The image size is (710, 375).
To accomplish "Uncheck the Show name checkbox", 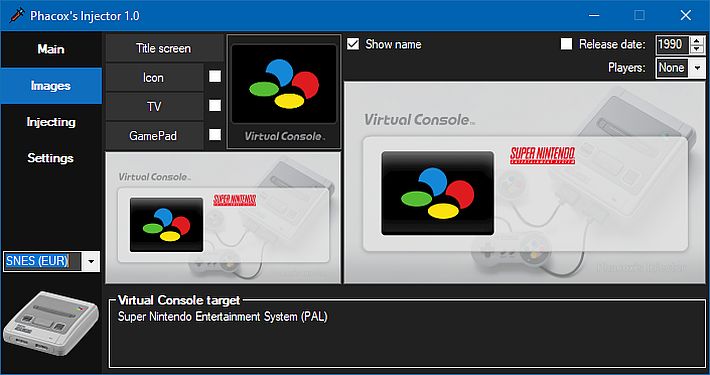I will (353, 44).
